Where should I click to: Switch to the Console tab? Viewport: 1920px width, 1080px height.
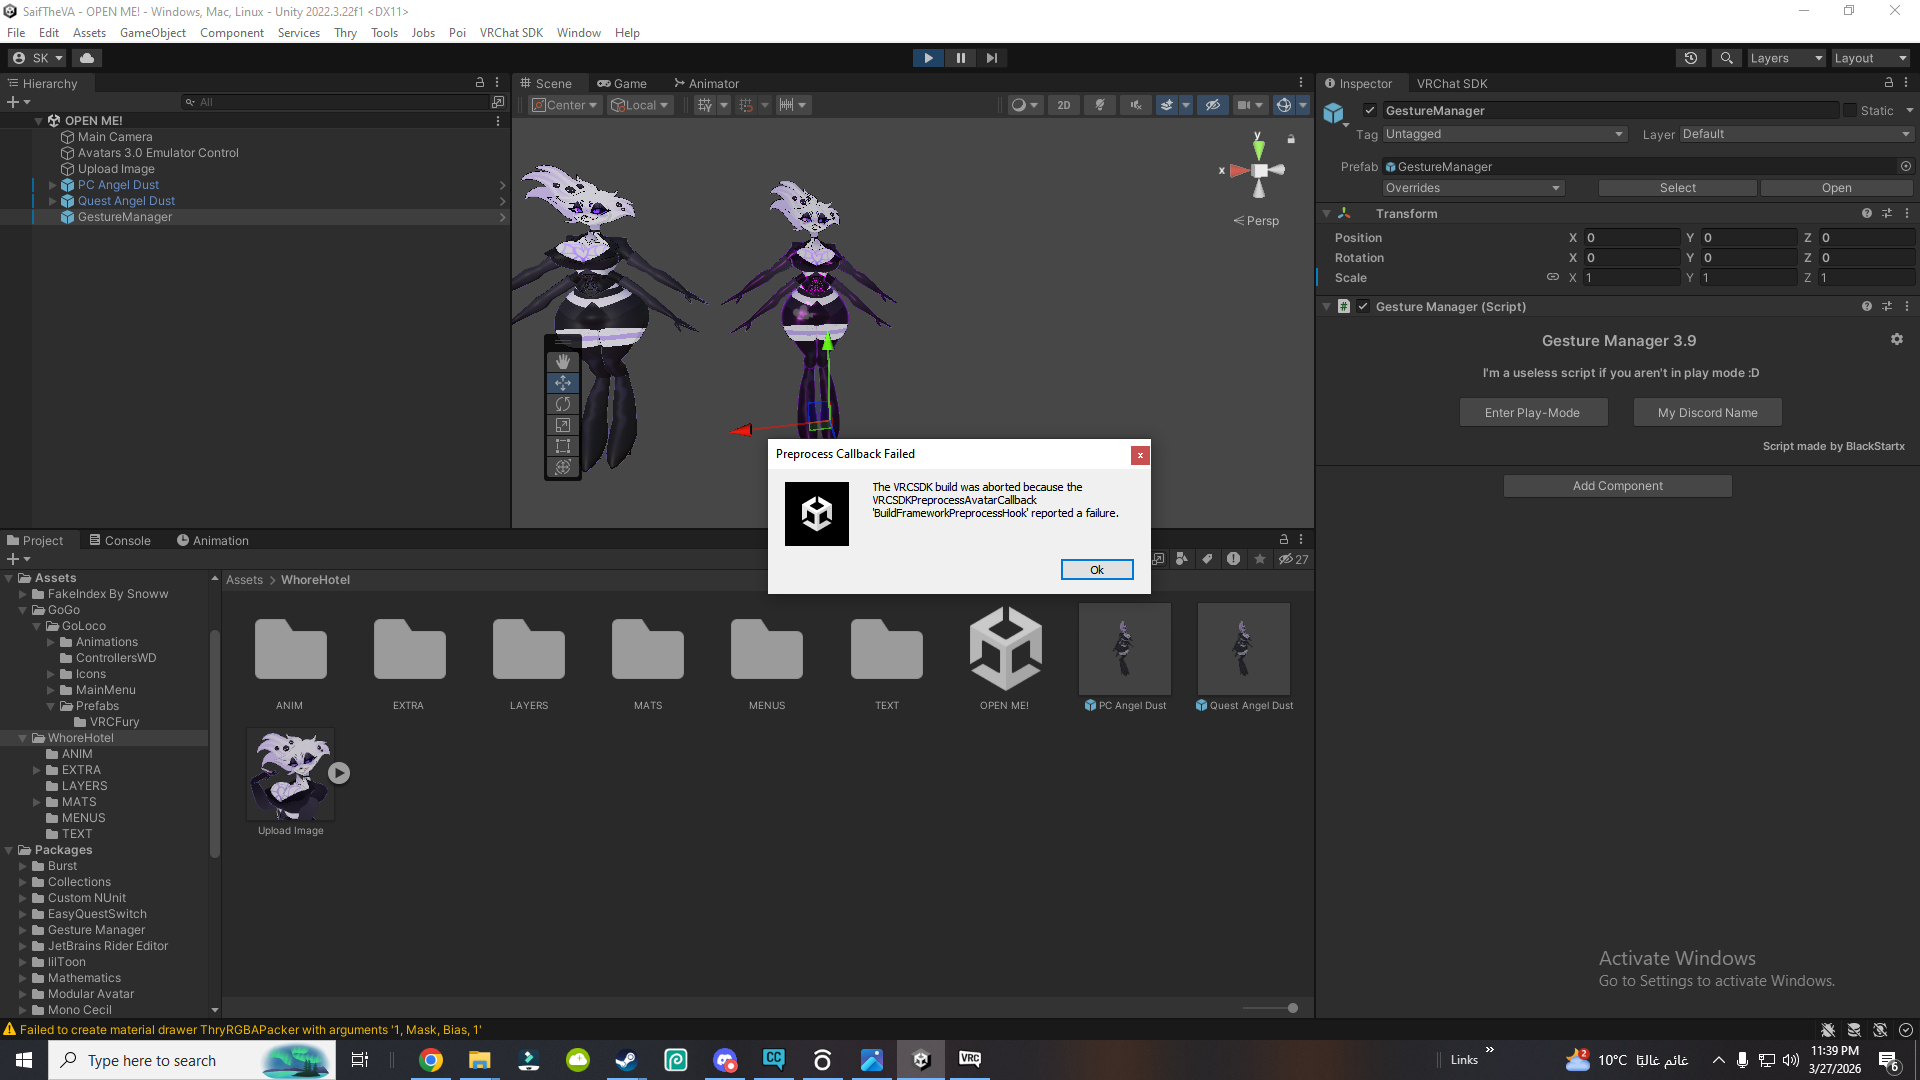120,540
